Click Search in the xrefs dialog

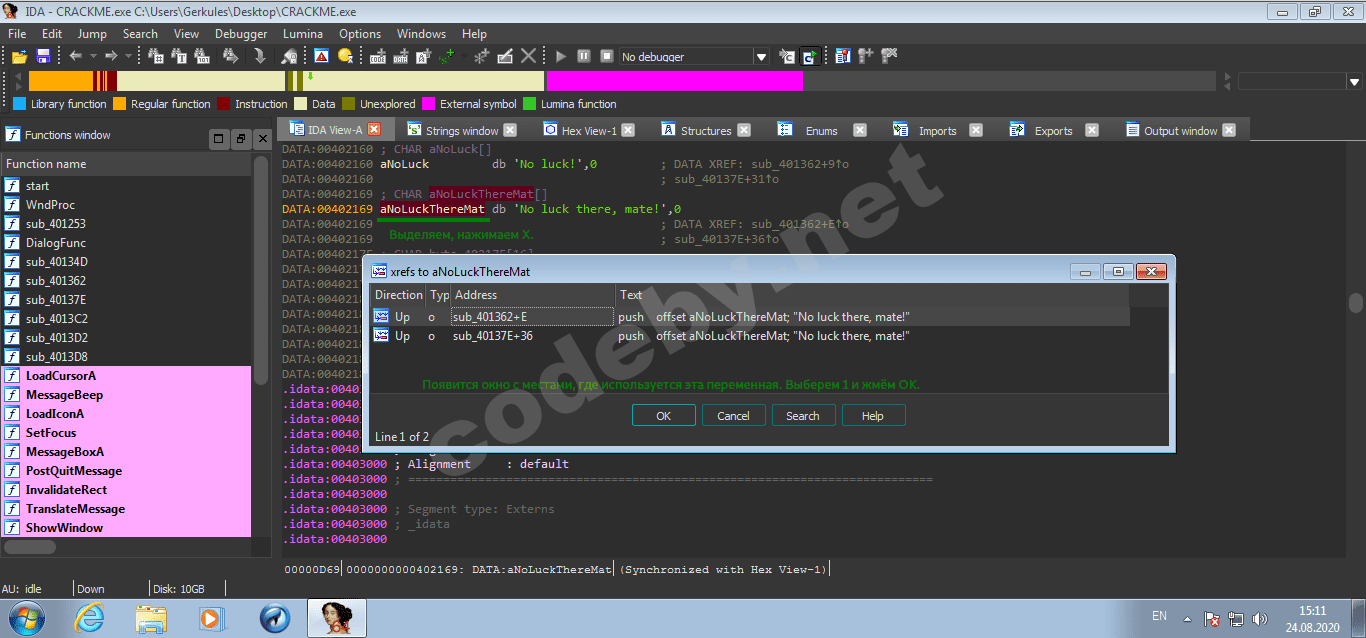pos(803,416)
